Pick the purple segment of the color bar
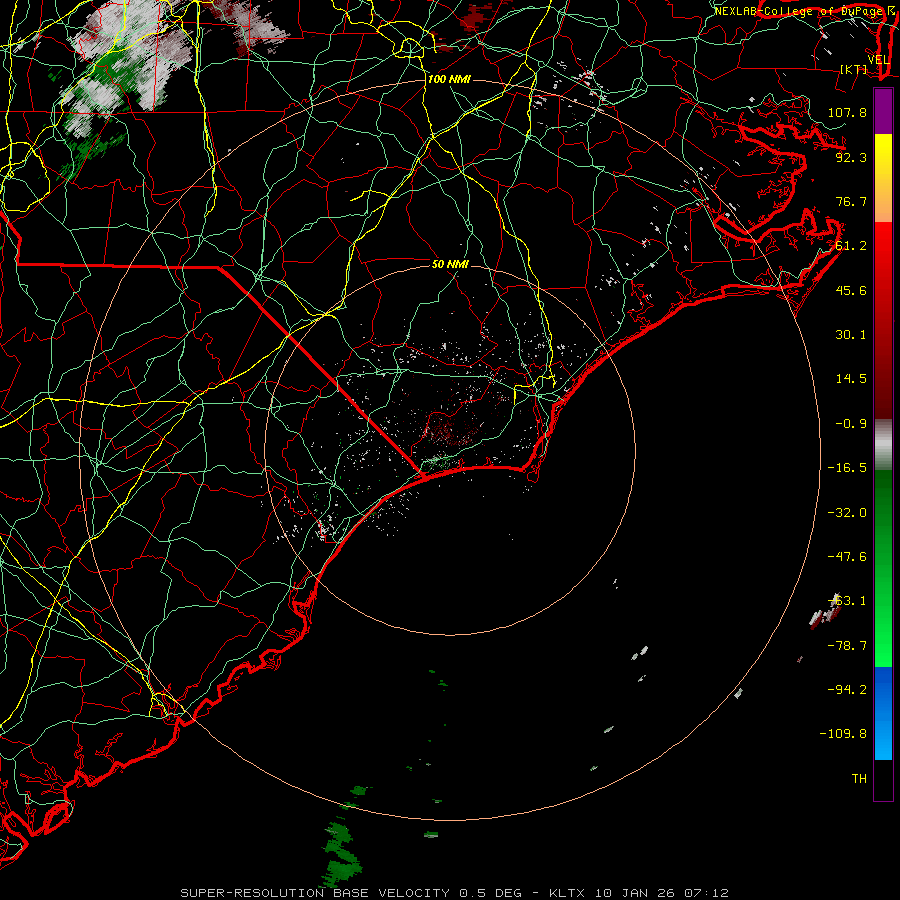900x900 pixels. (x=883, y=112)
